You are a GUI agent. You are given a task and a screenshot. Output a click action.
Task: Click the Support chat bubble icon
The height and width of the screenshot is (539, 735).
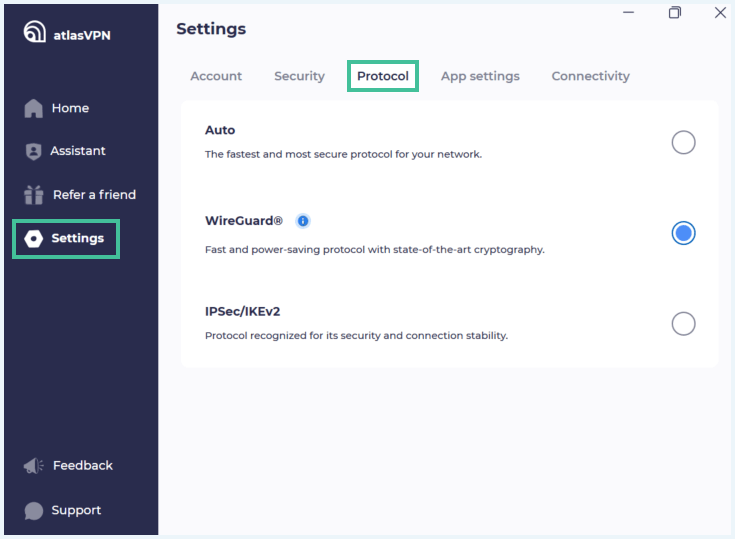pyautogui.click(x=34, y=510)
